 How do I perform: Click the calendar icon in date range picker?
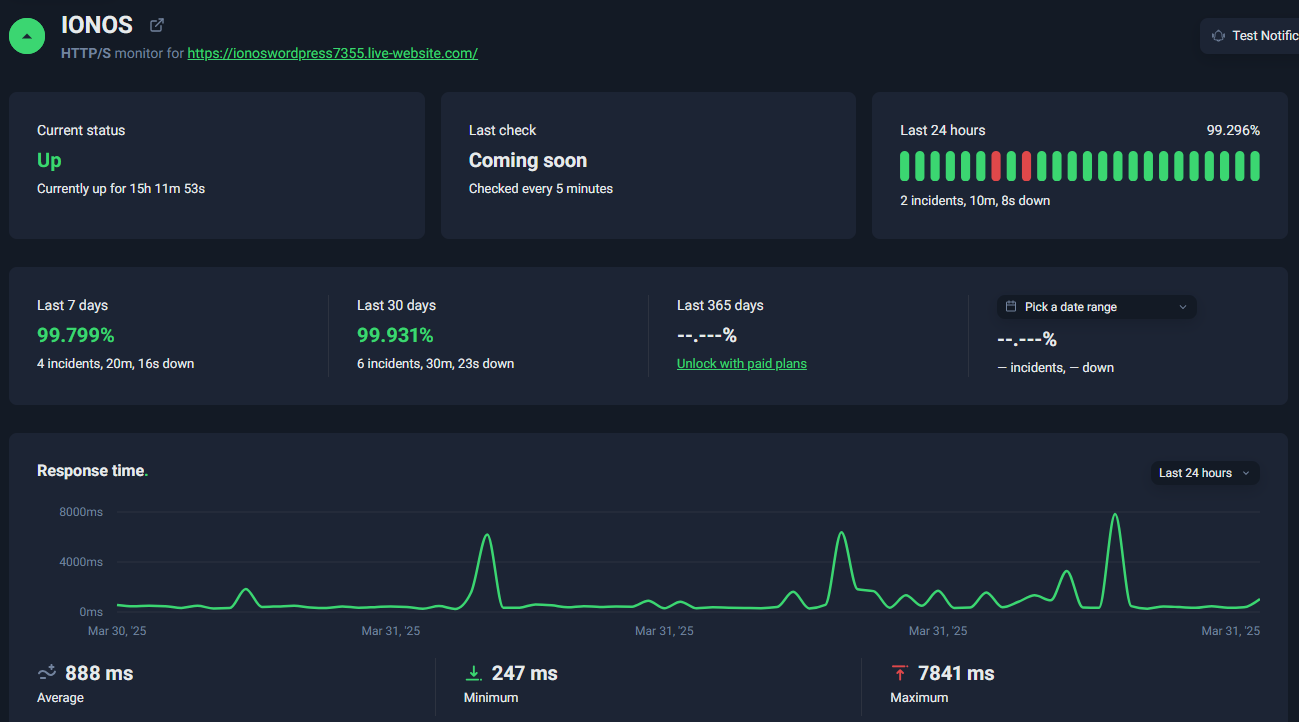click(1011, 307)
